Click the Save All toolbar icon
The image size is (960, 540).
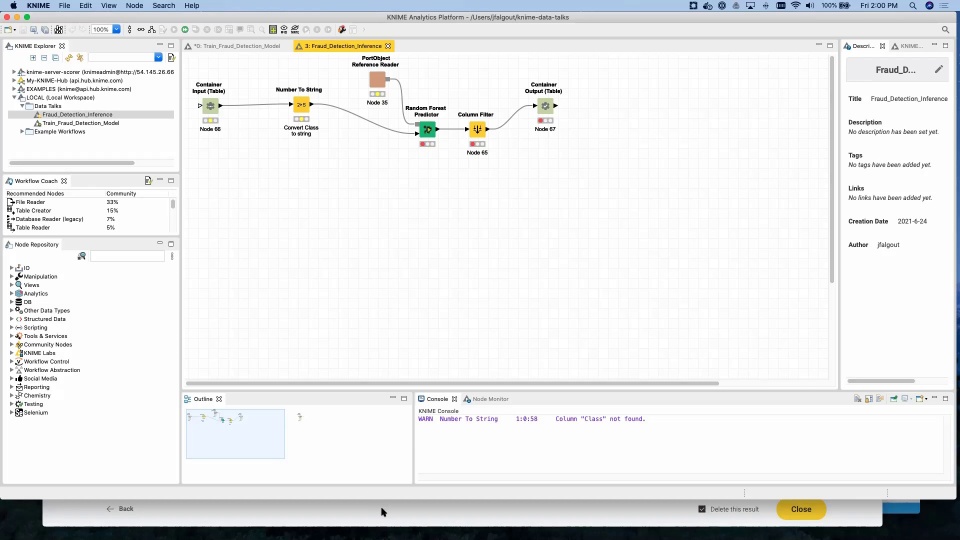click(45, 29)
